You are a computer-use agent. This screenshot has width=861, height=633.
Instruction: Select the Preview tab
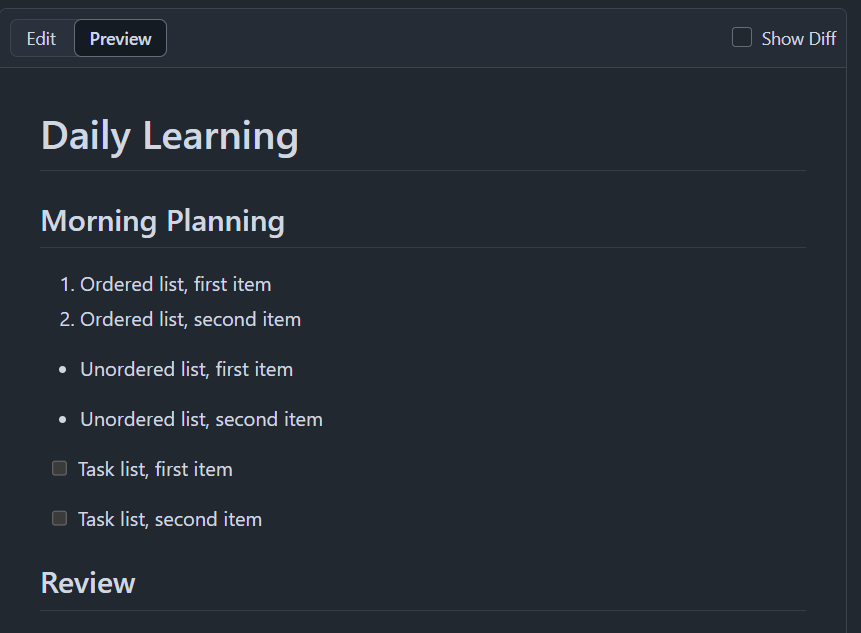coord(120,38)
